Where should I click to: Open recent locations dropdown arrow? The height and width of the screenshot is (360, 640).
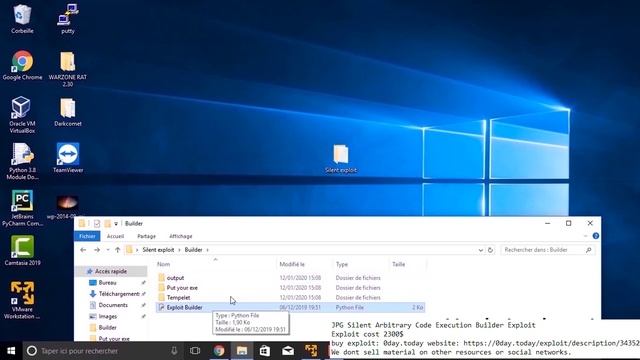click(108, 250)
